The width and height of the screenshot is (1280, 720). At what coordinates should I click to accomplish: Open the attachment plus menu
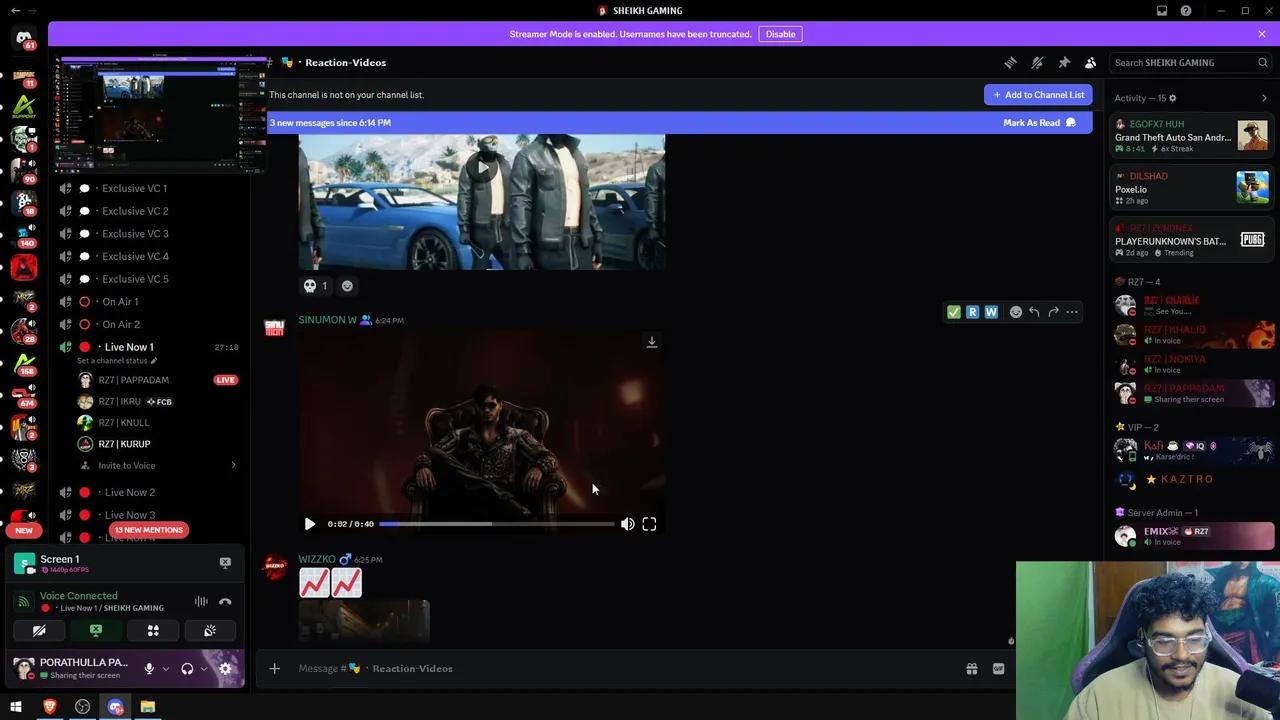pyautogui.click(x=274, y=669)
